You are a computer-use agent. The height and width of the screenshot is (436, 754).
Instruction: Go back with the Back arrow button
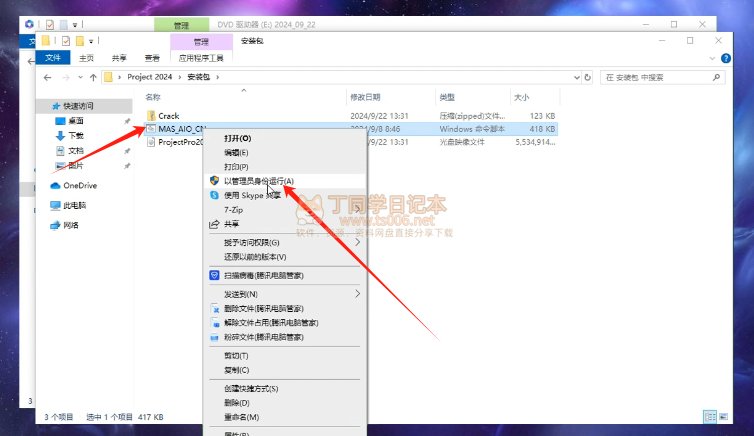(x=47, y=77)
